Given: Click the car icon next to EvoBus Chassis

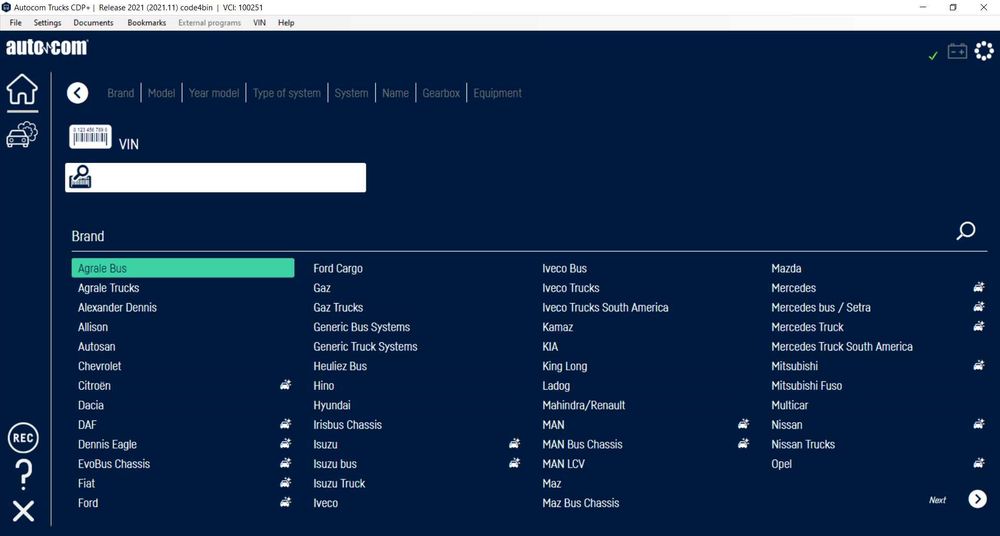Looking at the screenshot, I should [286, 463].
